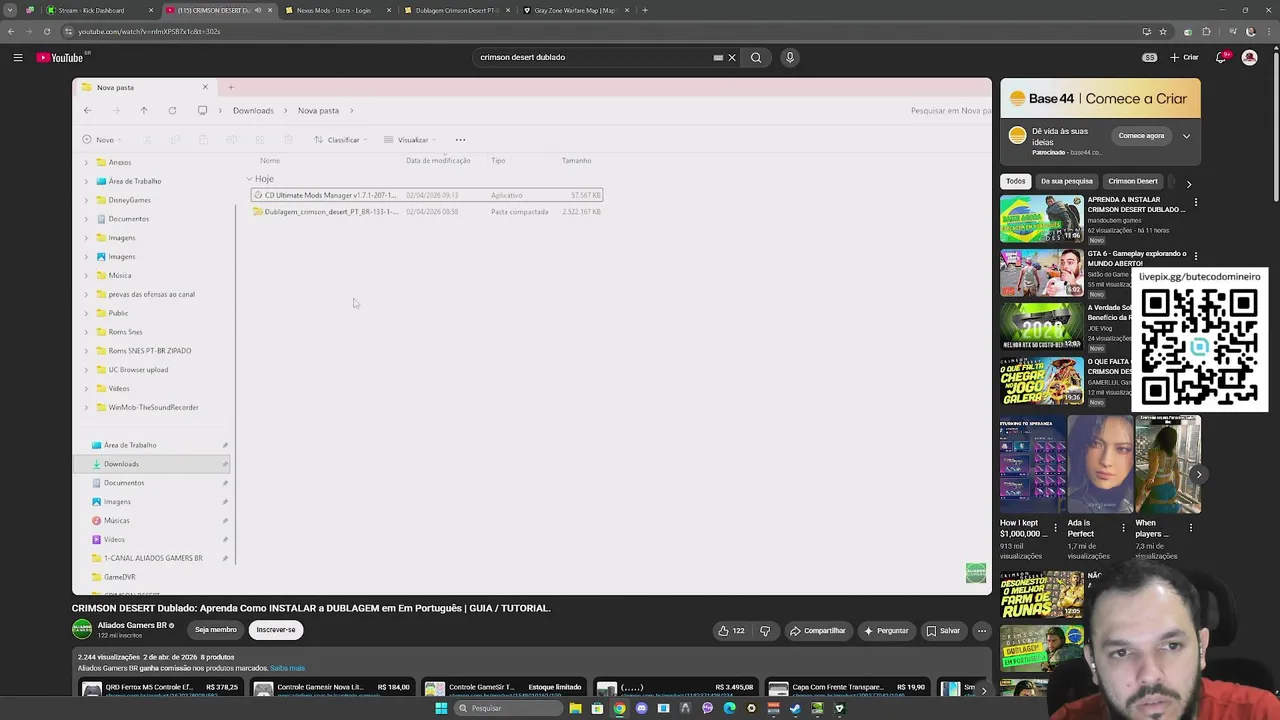1280x720 pixels.
Task: Switch to Gray Zone Warfare Map tab
Action: (x=574, y=10)
